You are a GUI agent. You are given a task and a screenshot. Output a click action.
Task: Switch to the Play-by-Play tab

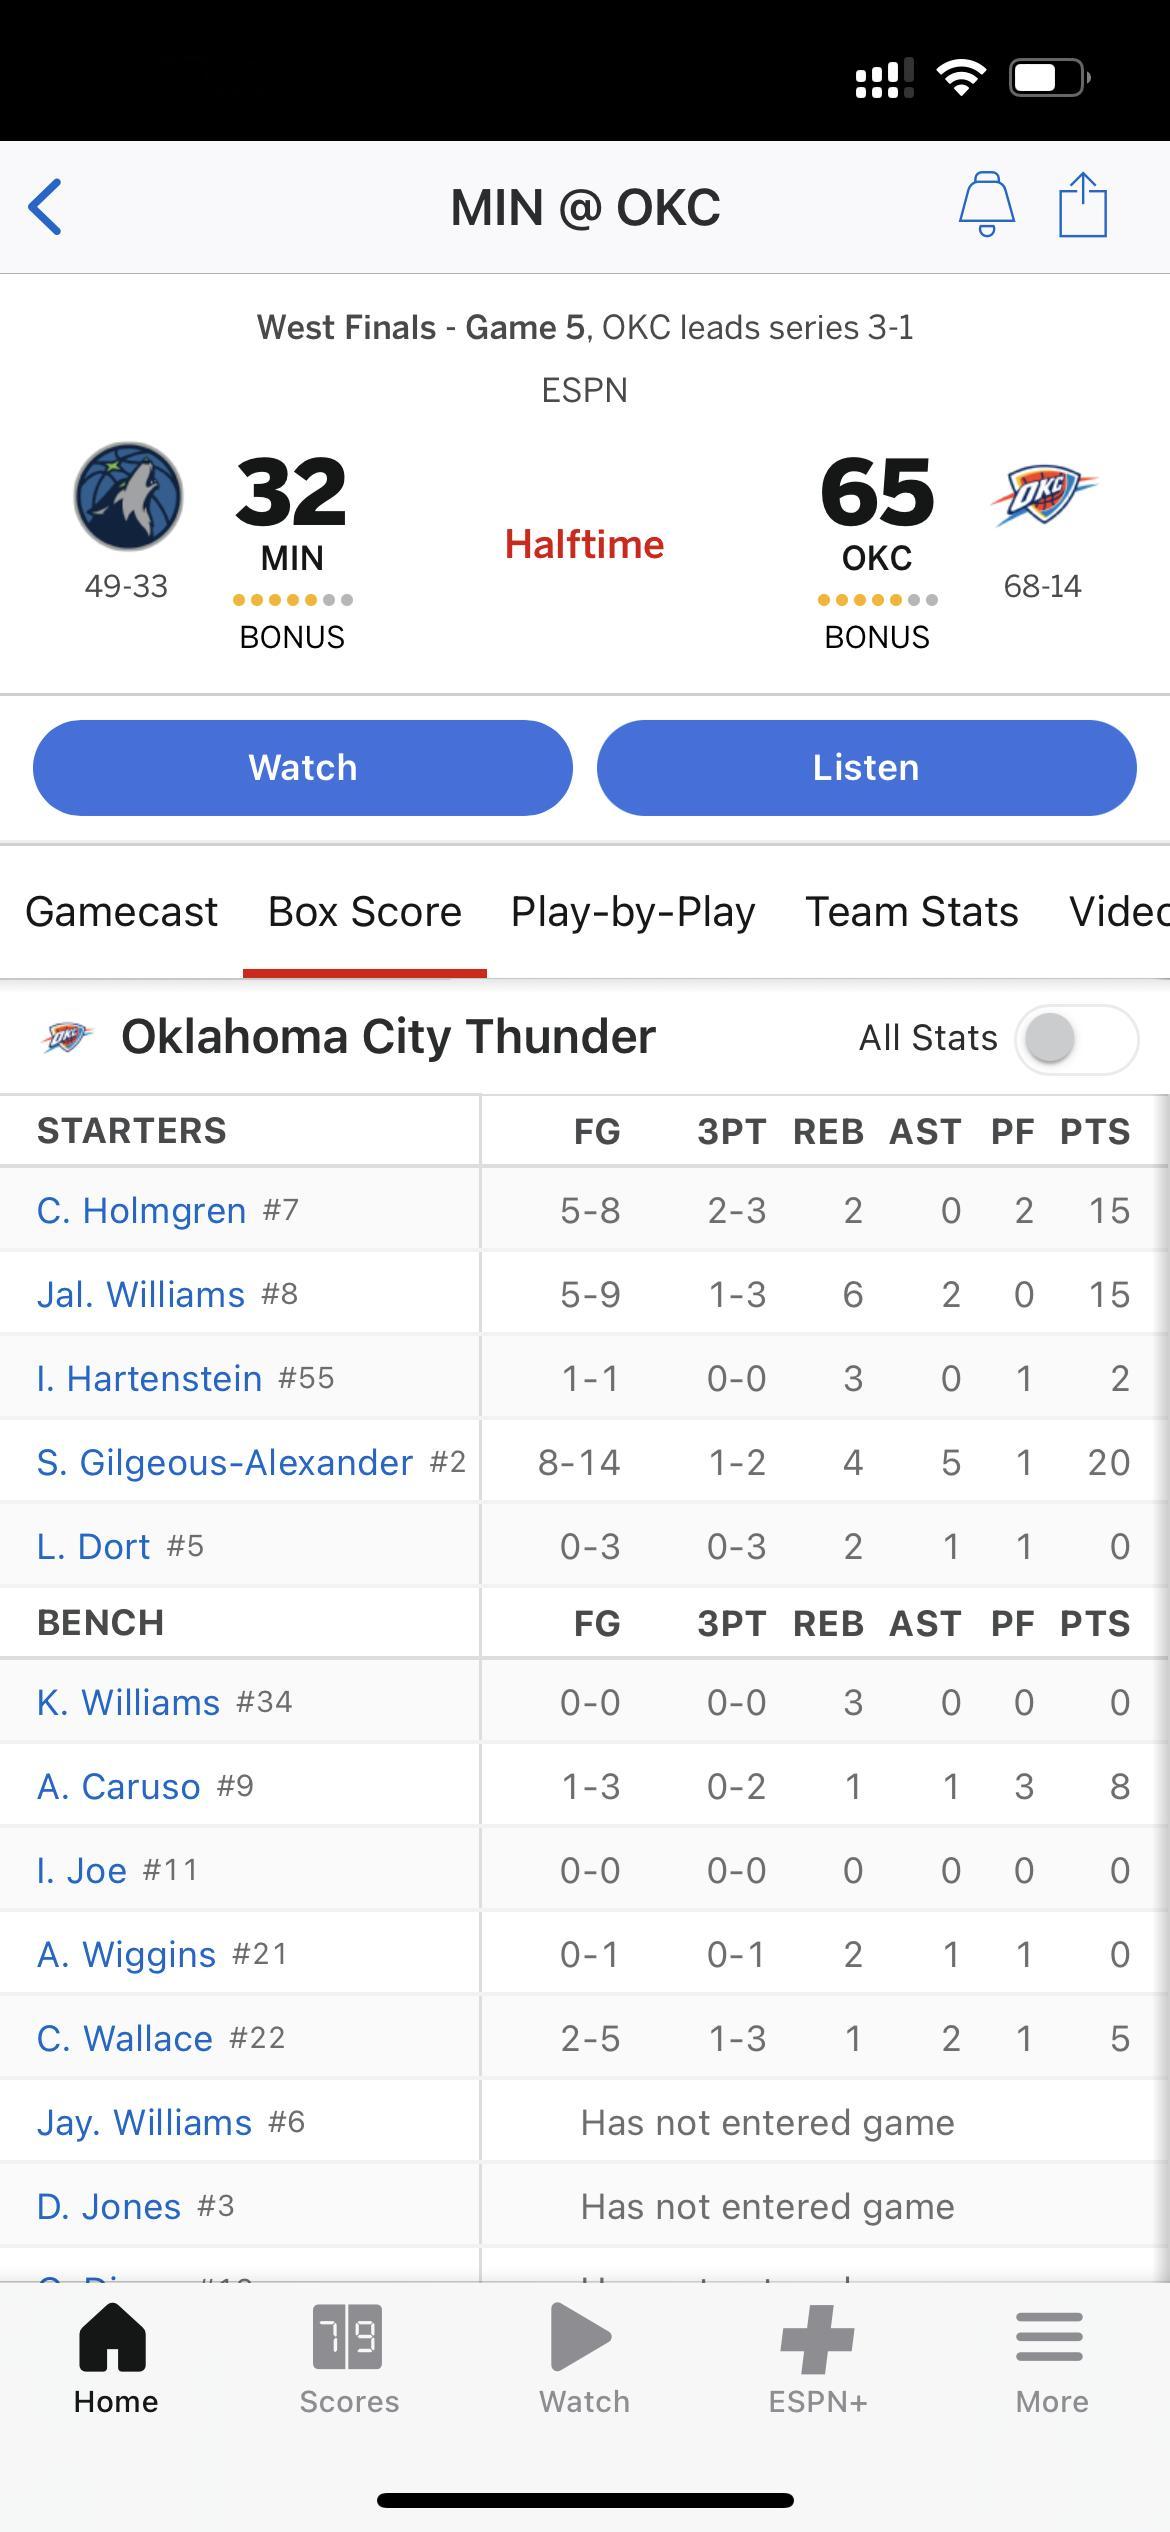(633, 912)
